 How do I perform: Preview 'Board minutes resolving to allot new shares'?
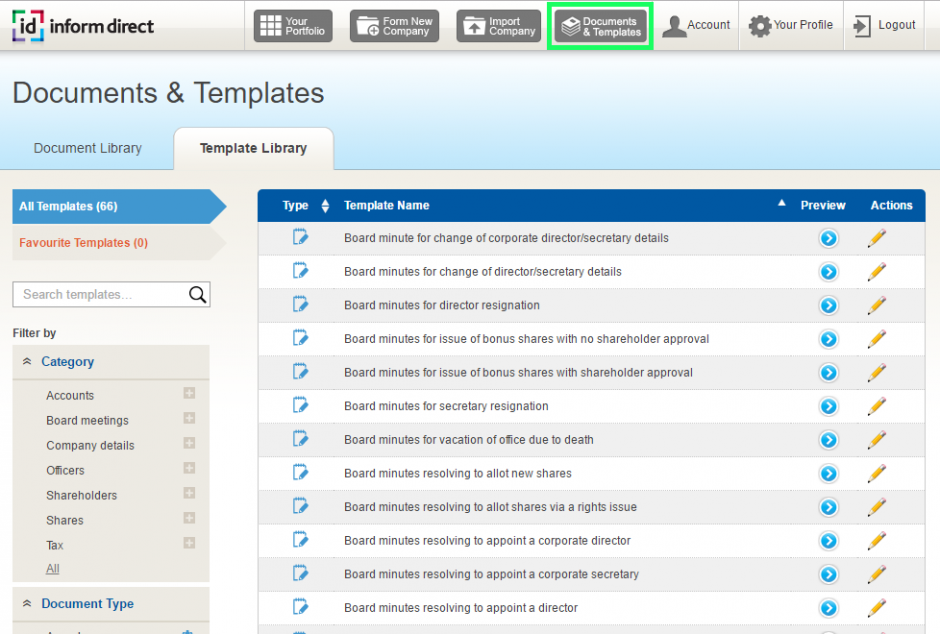tap(828, 473)
